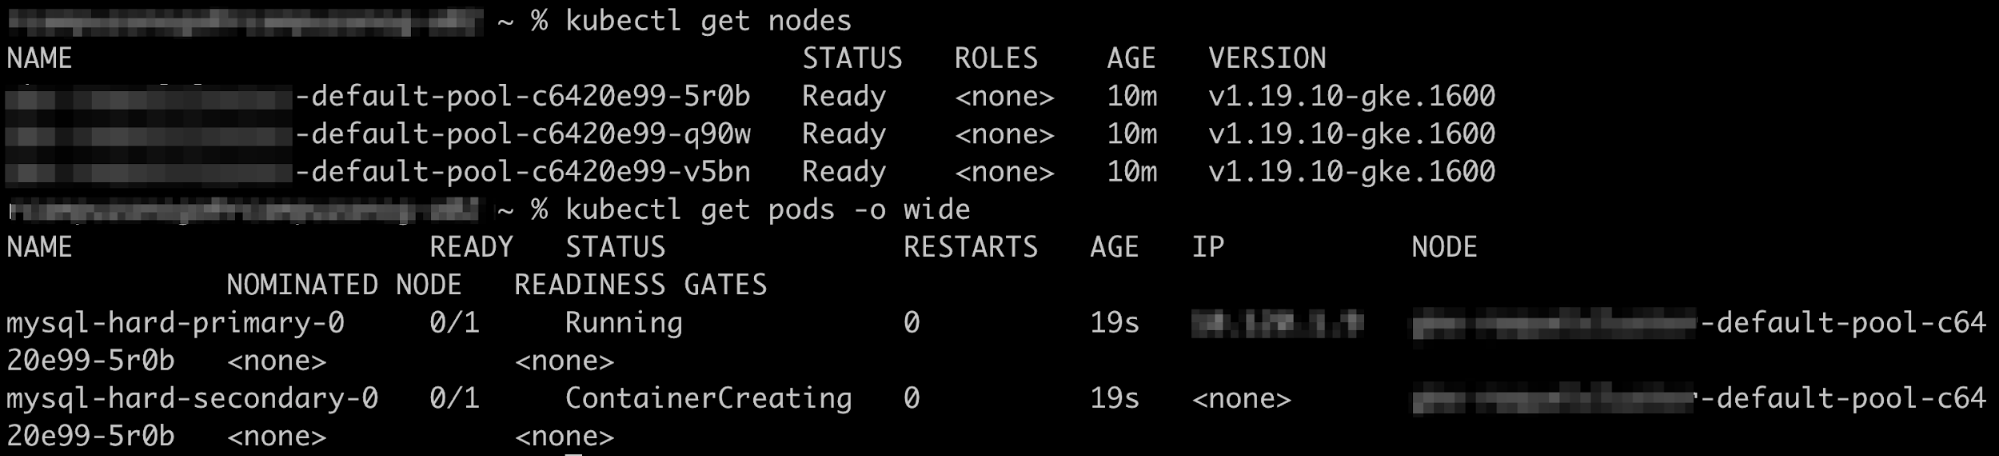Screen dimensions: 1999x456
Task: Click the <none> IP of the secondary pod
Action: coord(1241,399)
